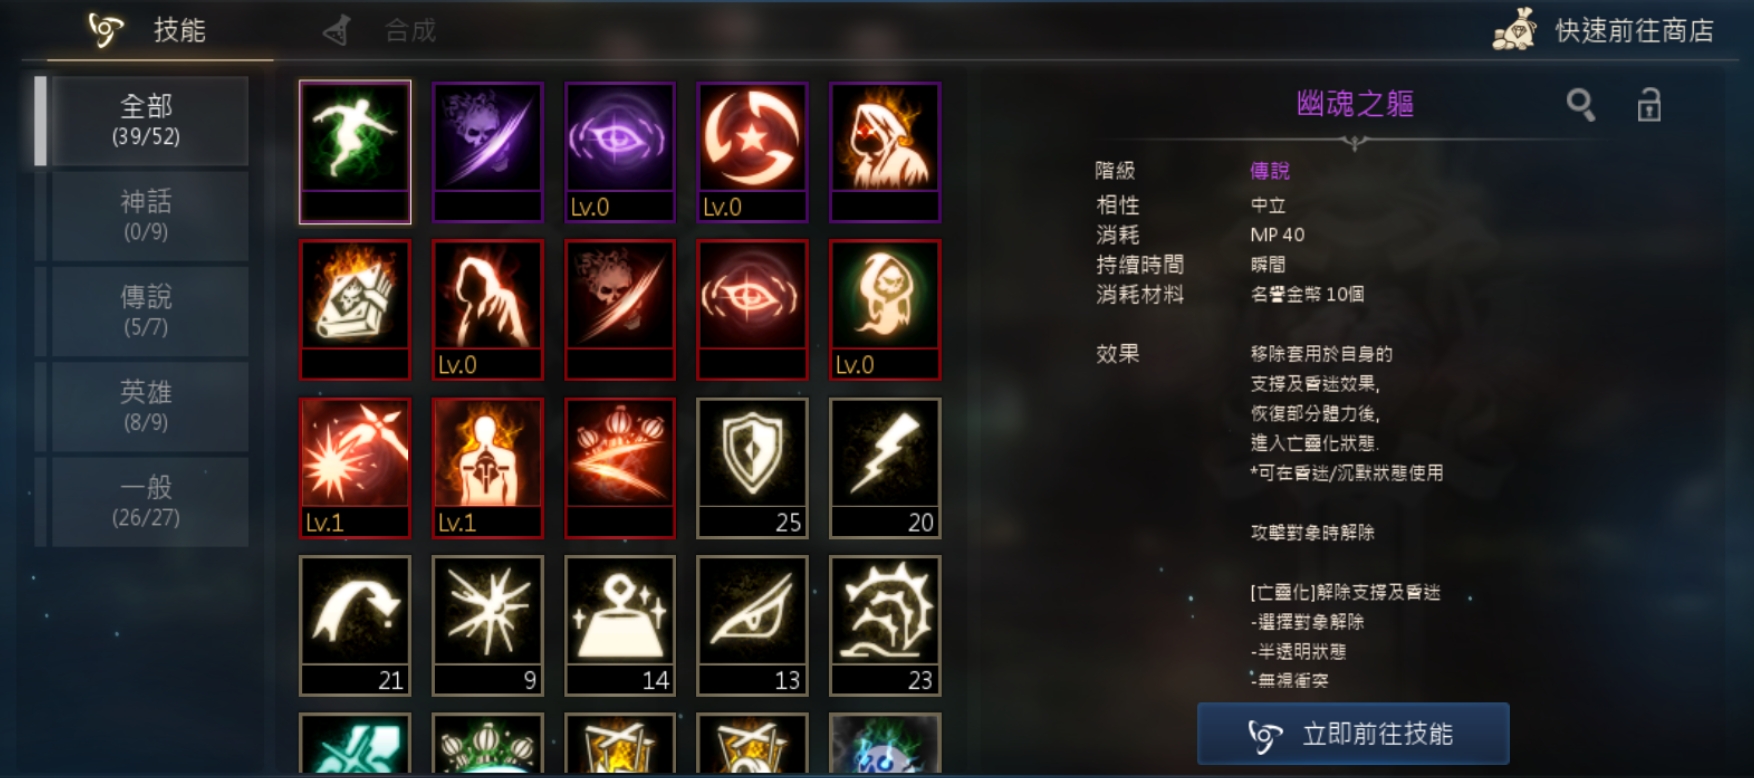Select the green running ghost skill icon
The width and height of the screenshot is (1754, 778).
(x=355, y=151)
